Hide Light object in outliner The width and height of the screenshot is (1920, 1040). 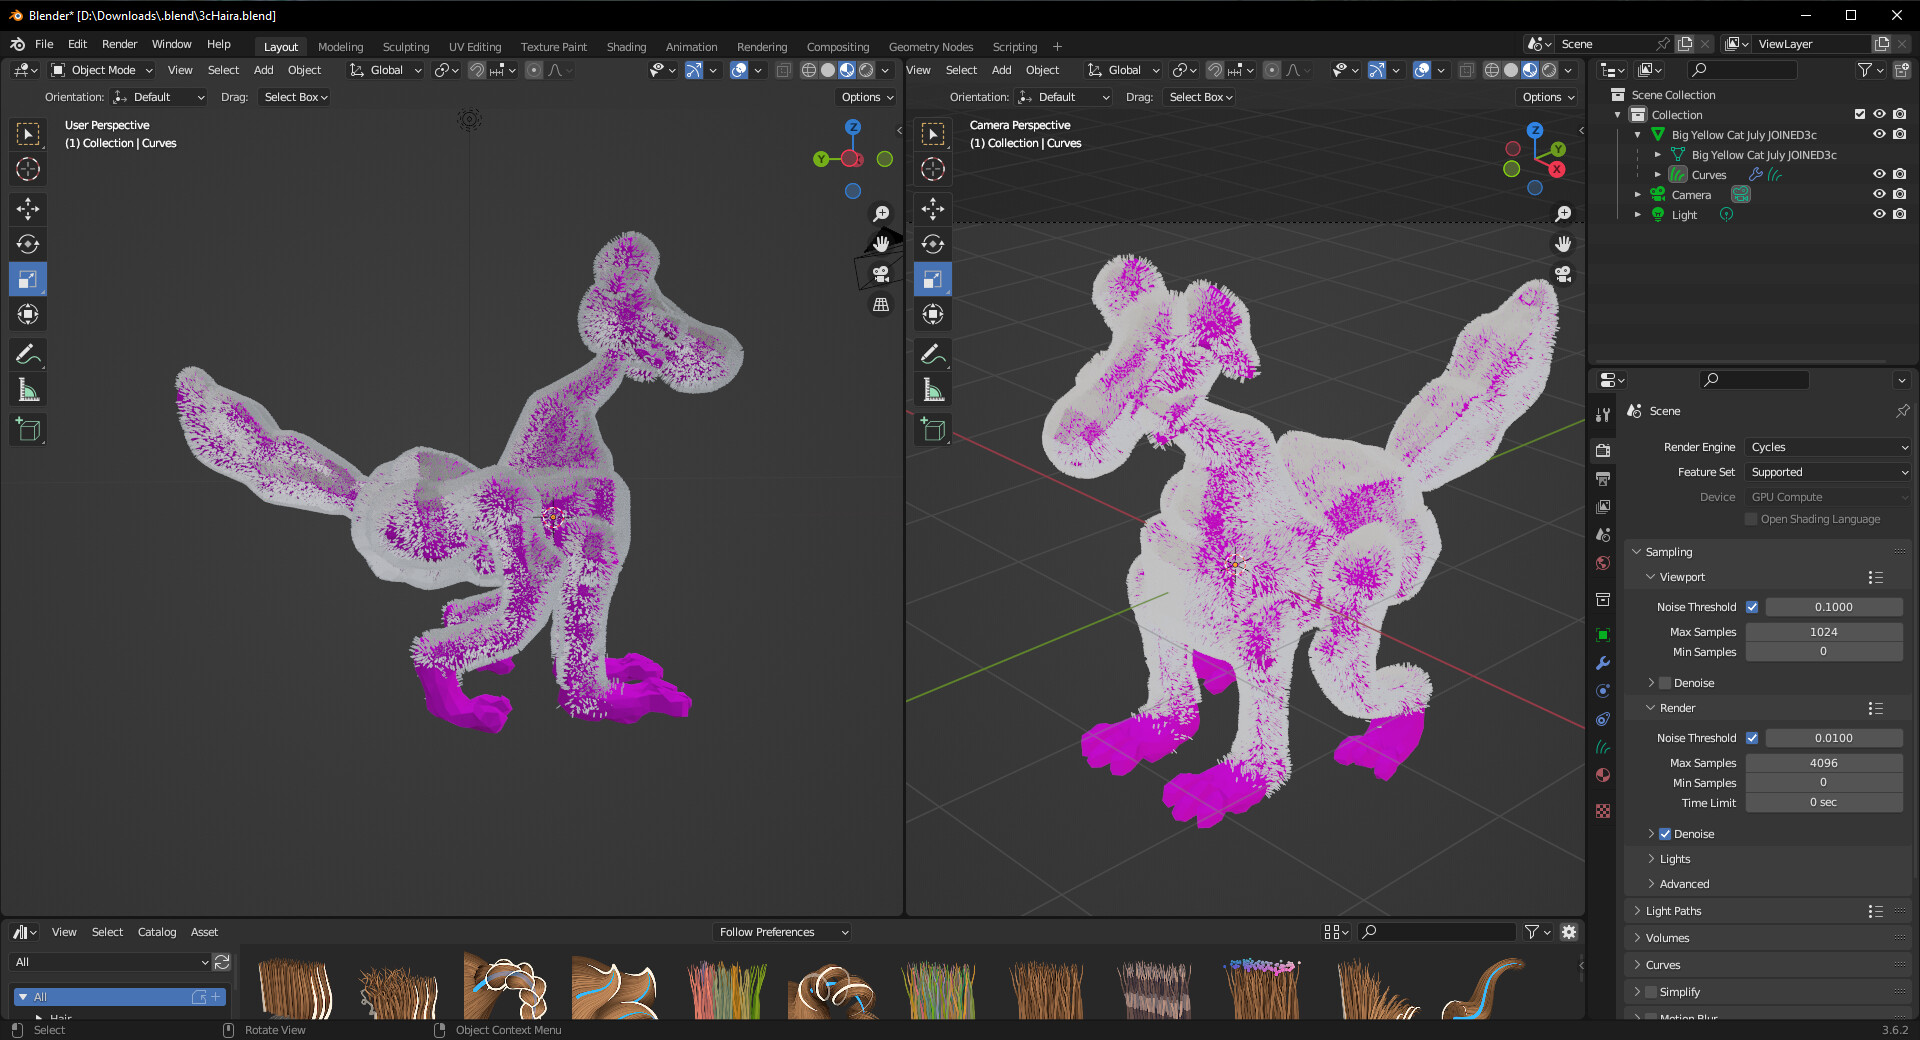(1879, 214)
